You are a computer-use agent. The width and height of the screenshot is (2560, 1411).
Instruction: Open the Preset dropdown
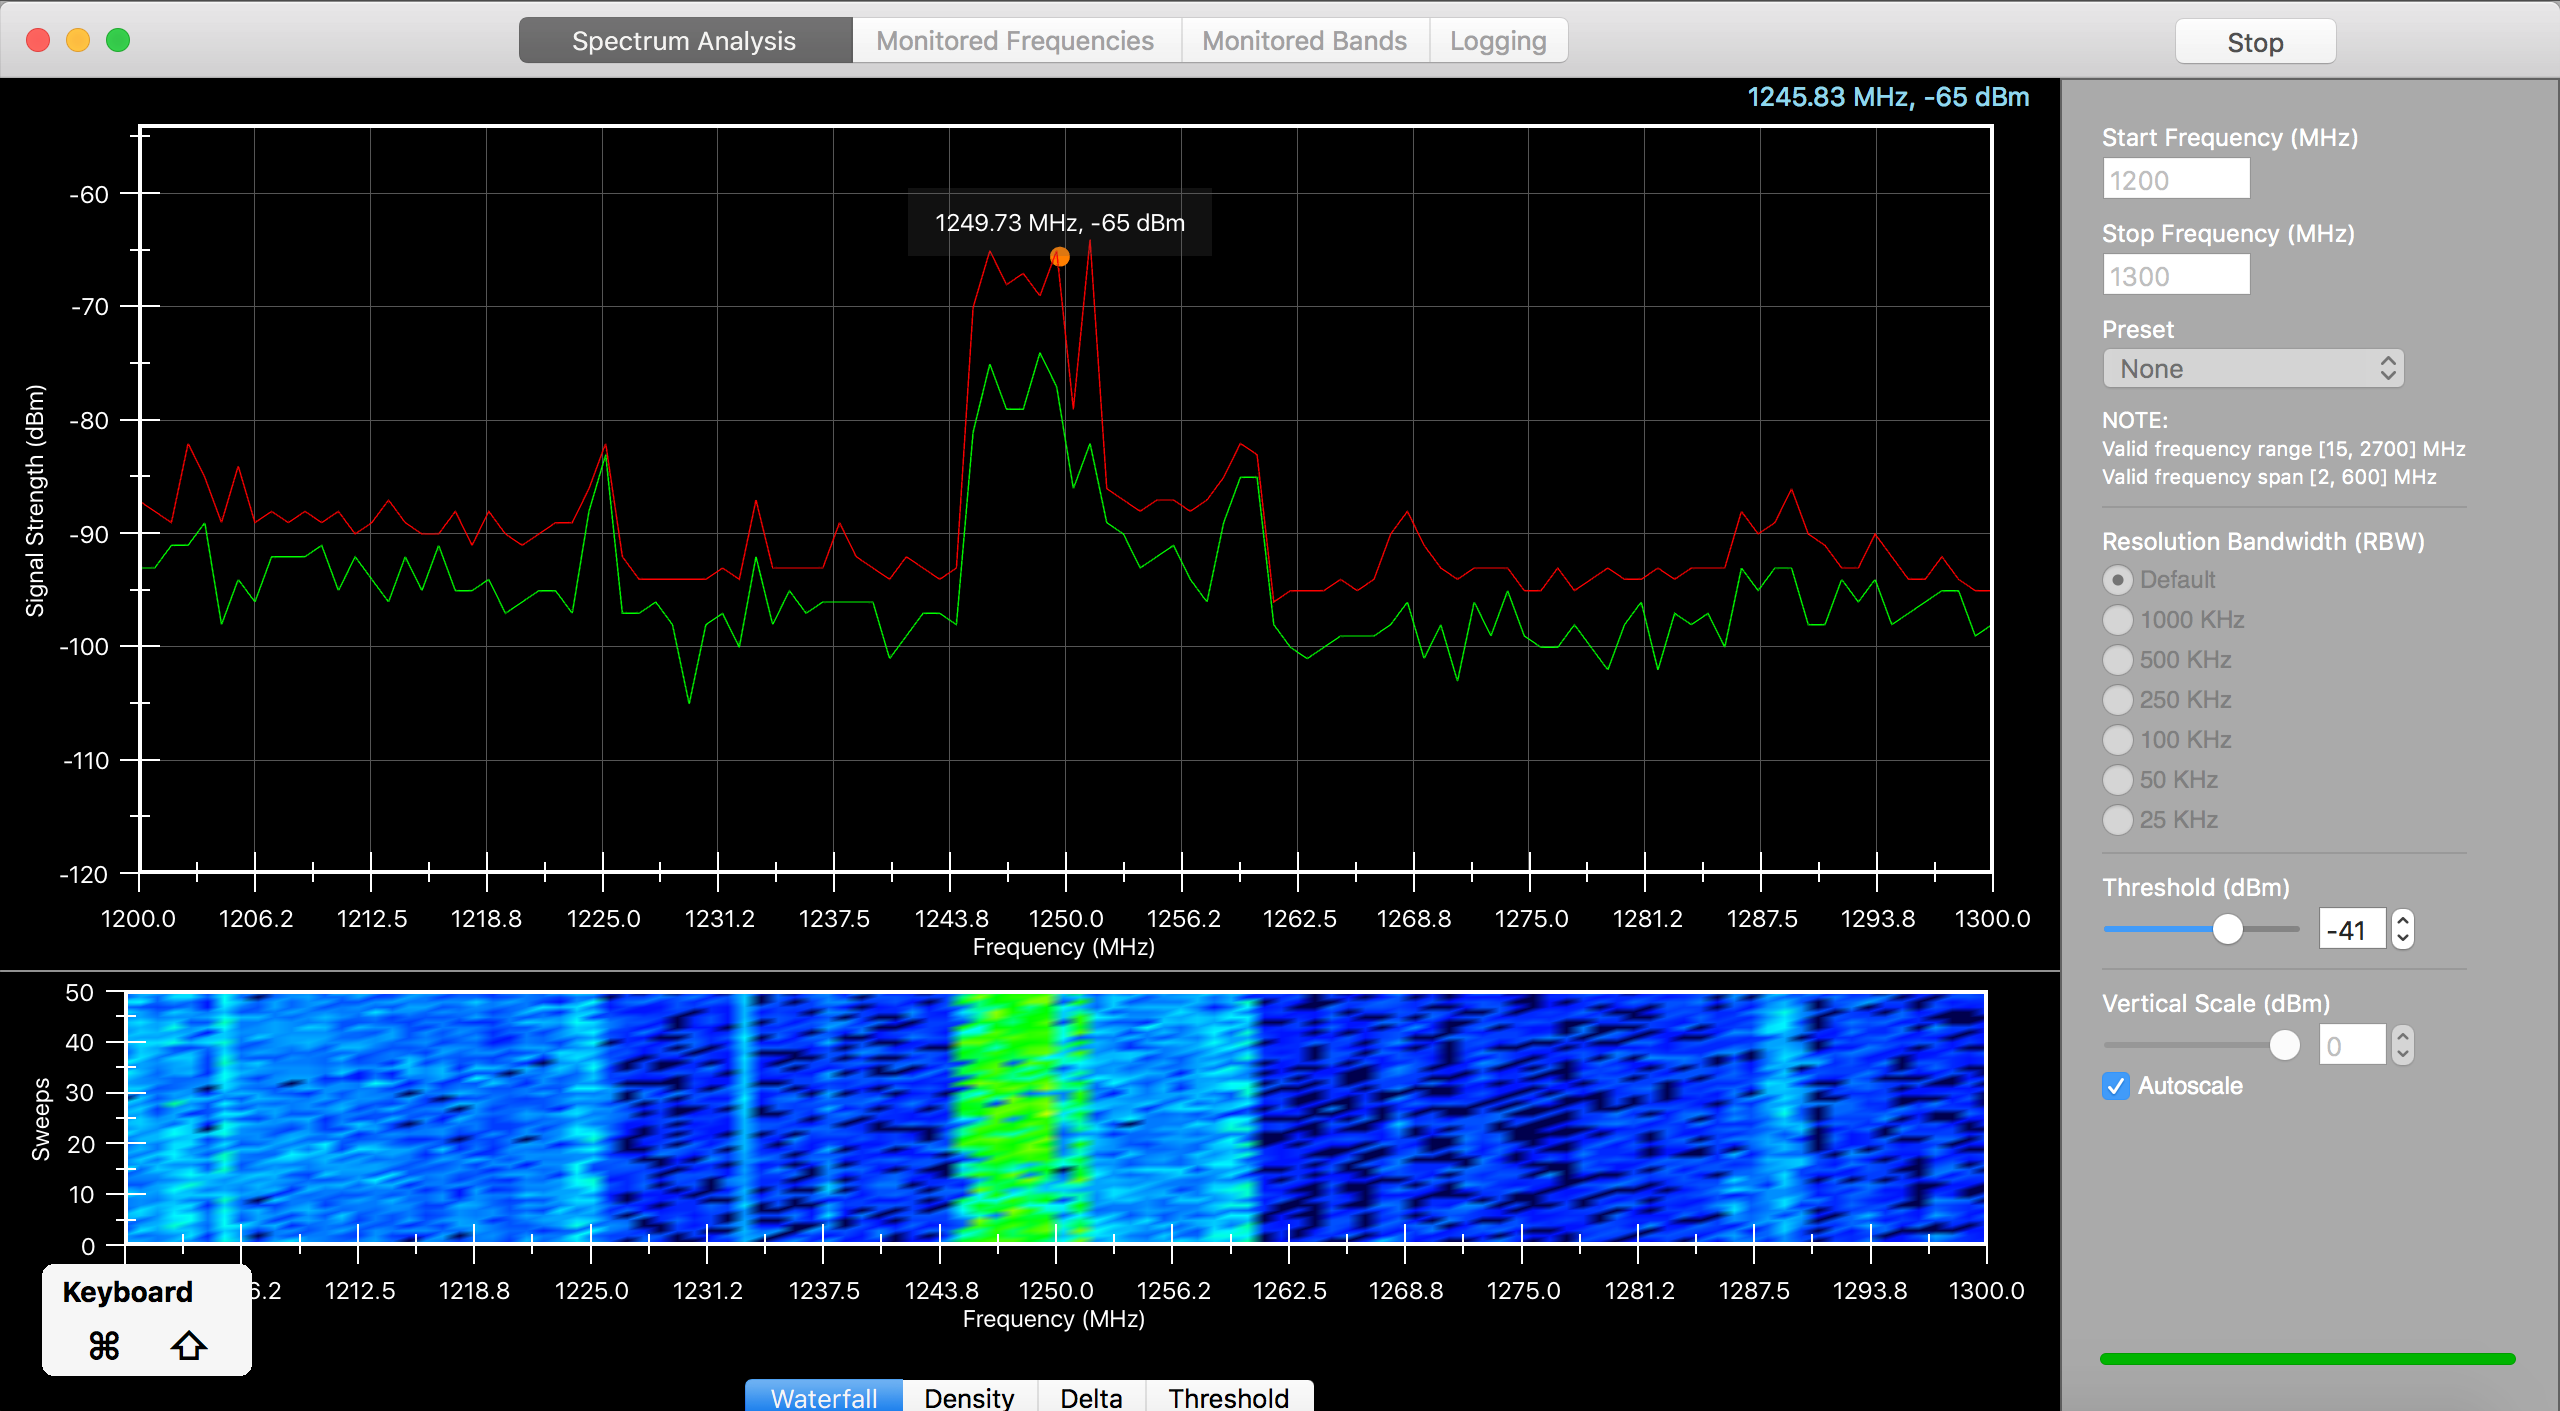pos(2253,369)
